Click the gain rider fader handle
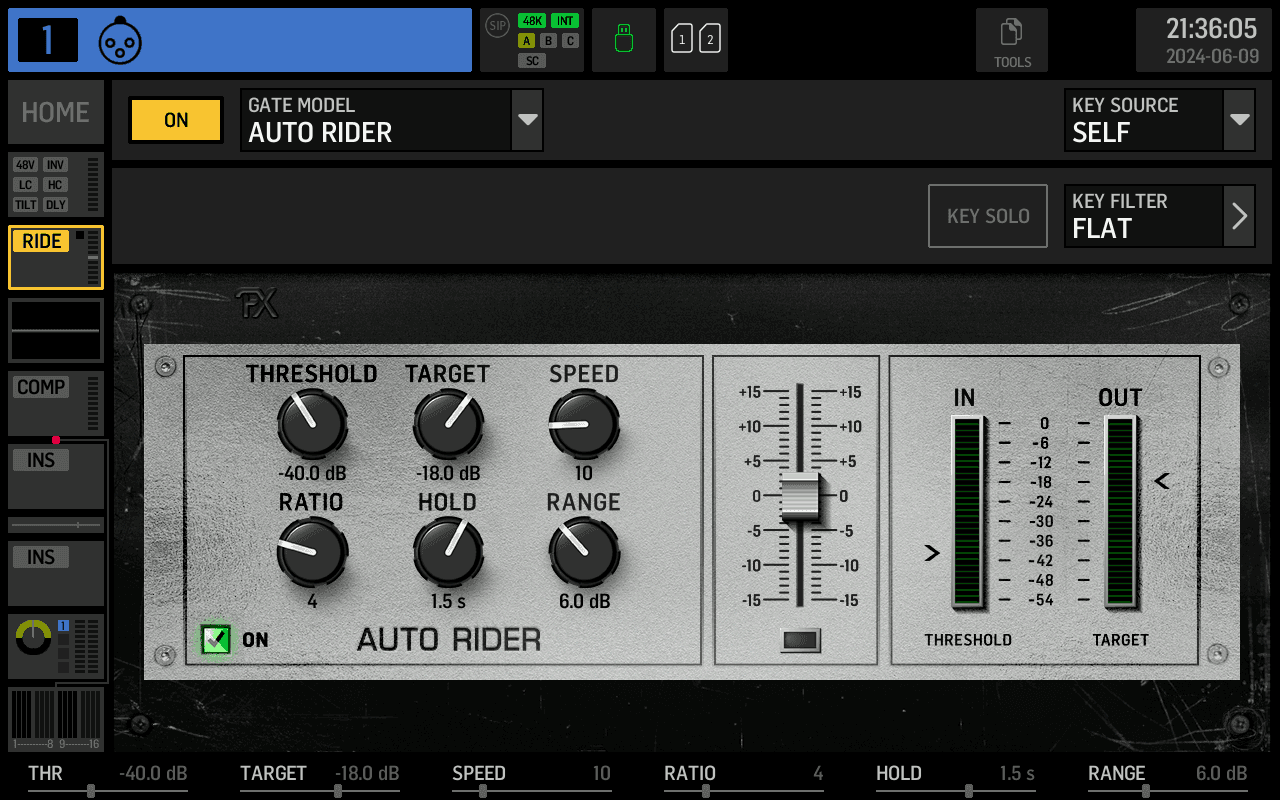1280x800 pixels. coord(800,497)
